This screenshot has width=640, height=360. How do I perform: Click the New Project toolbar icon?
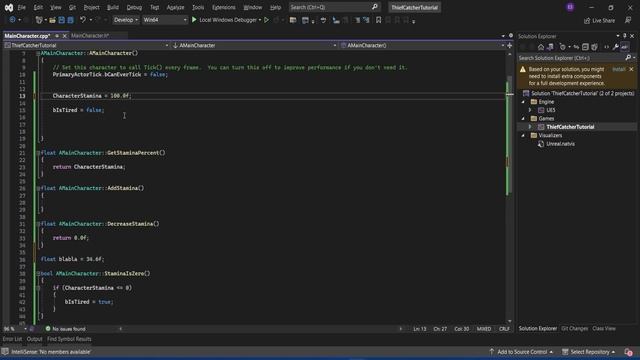click(39, 20)
